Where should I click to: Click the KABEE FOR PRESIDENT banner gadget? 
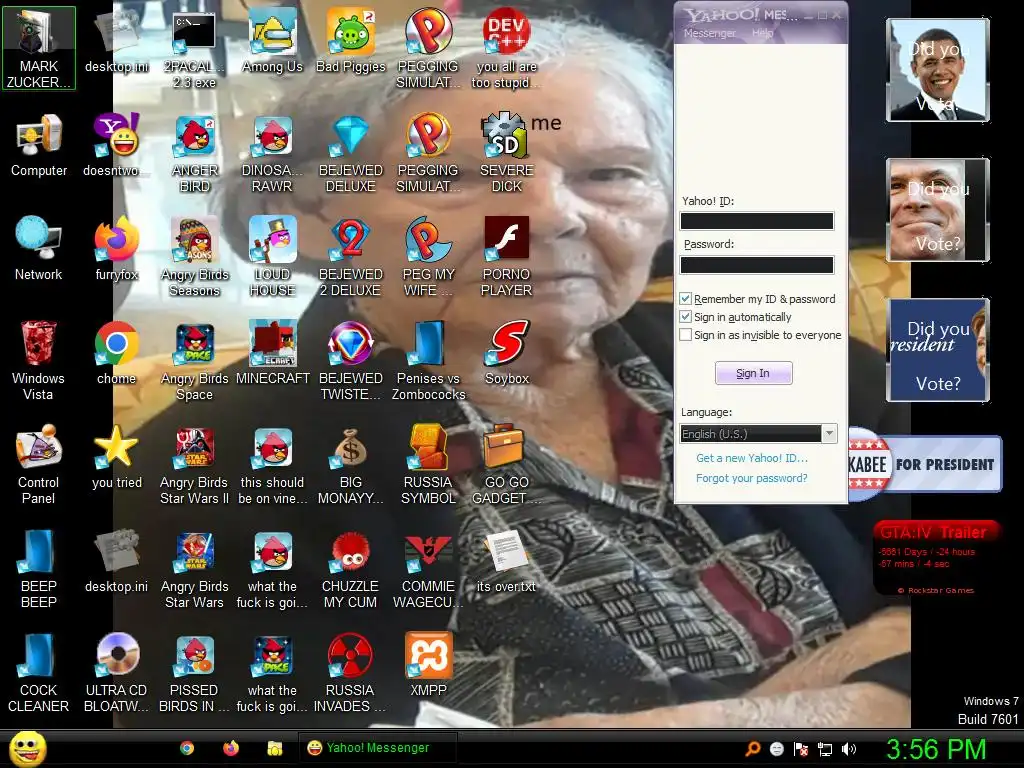coord(925,464)
